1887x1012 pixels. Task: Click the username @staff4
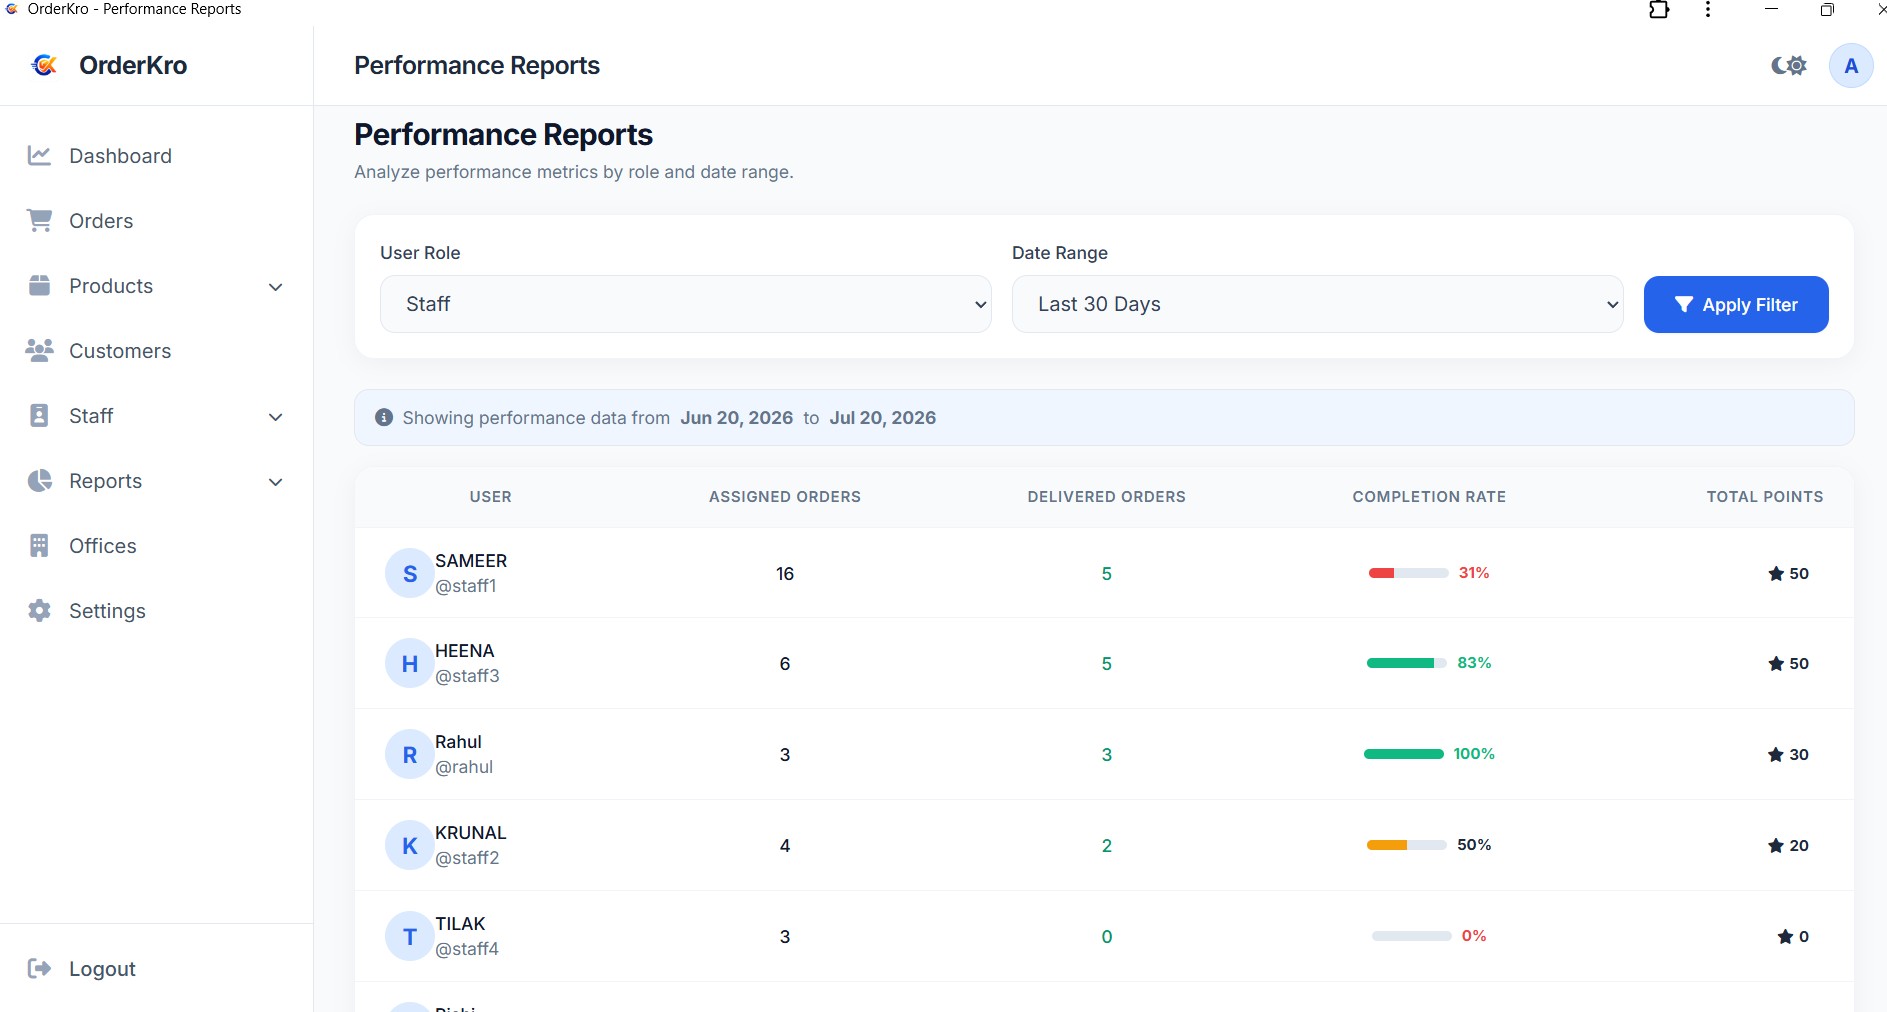pos(467,949)
